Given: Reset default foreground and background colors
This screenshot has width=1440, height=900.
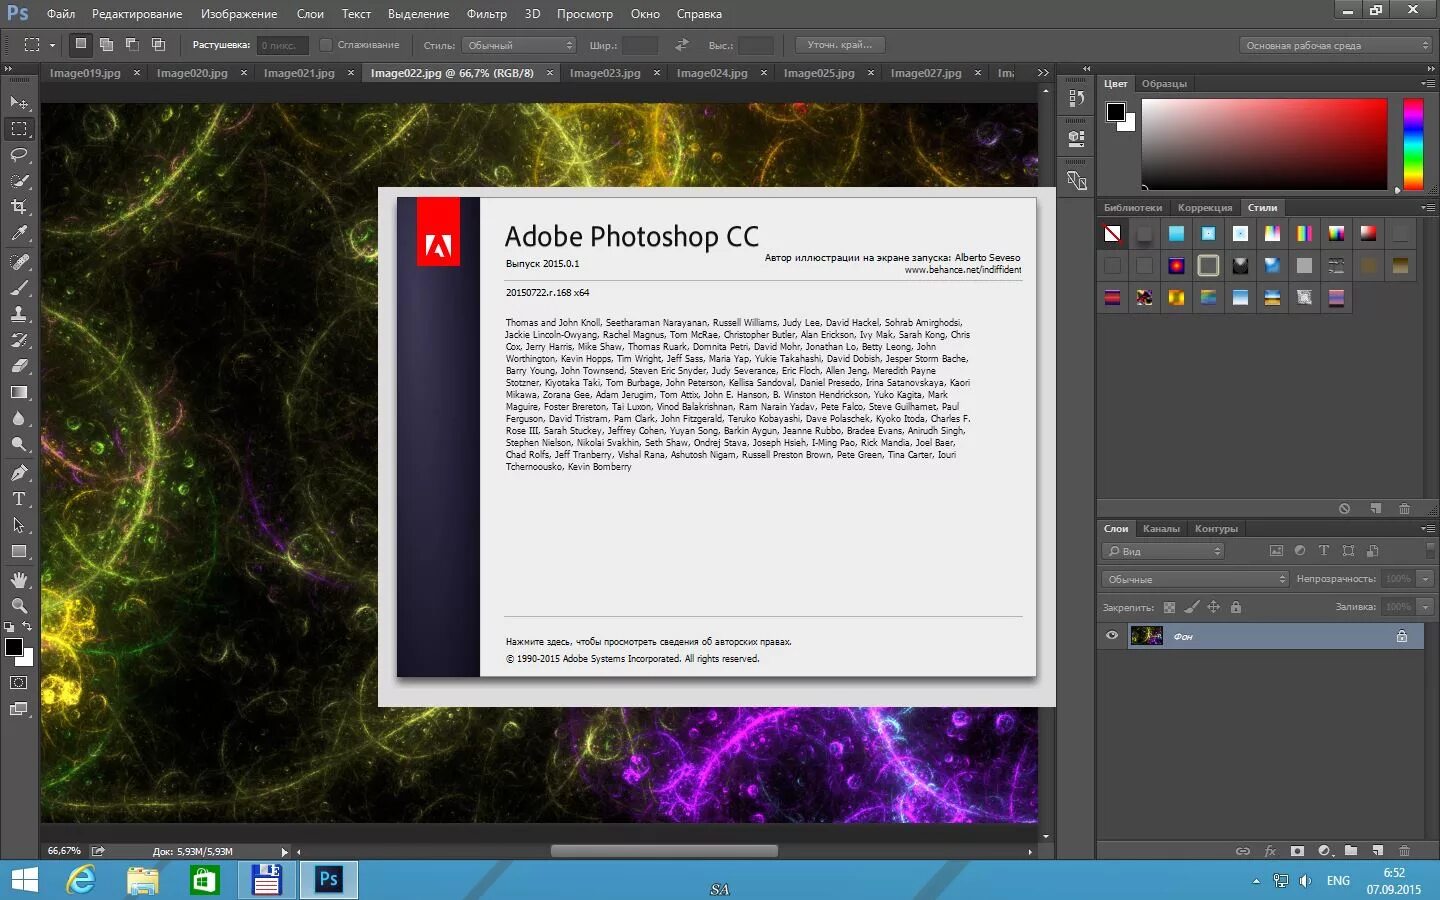Looking at the screenshot, I should tap(9, 627).
